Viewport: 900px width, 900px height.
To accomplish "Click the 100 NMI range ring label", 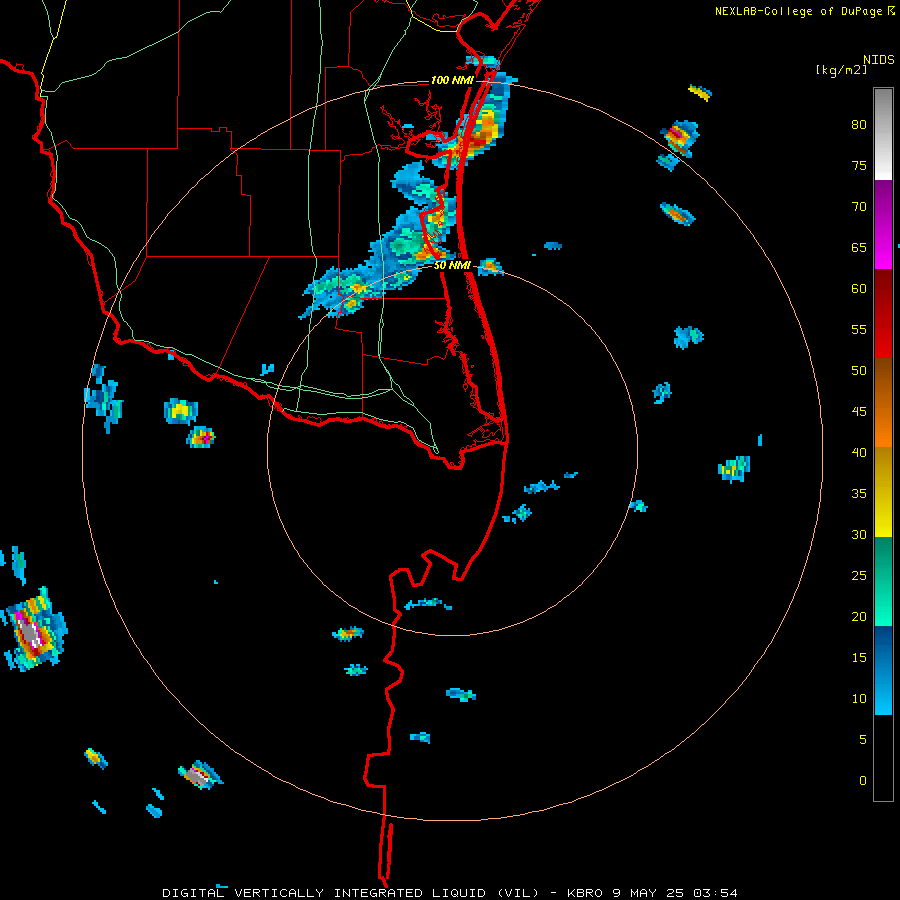I will click(452, 80).
